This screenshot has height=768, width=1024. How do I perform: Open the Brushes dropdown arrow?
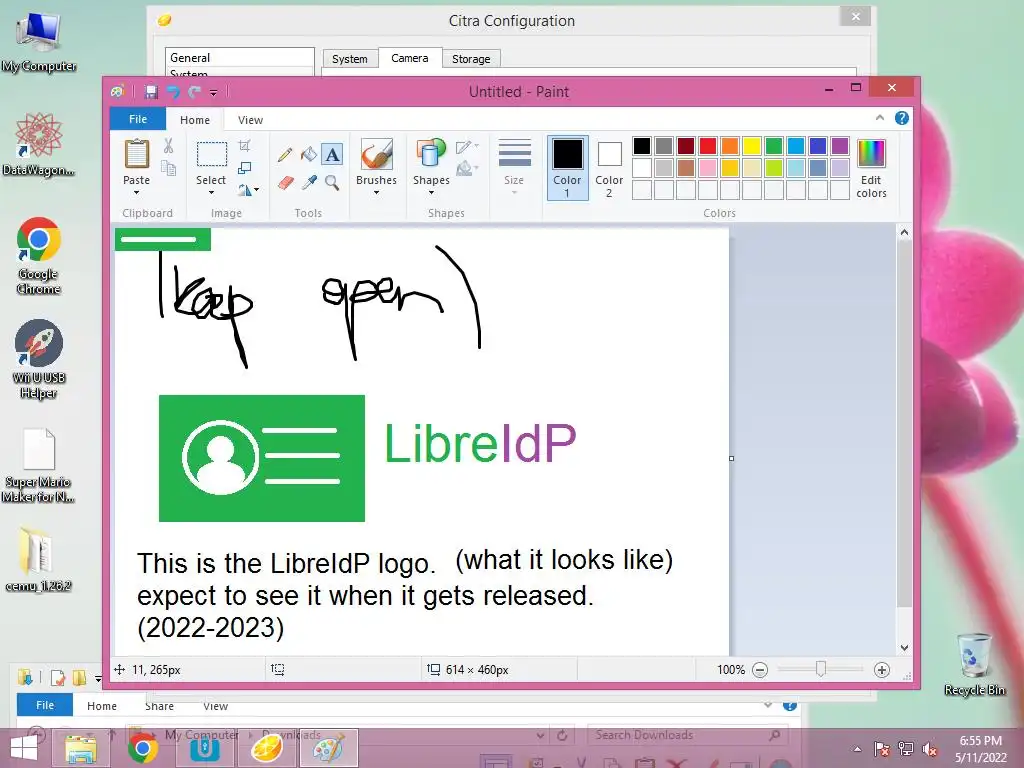376,193
